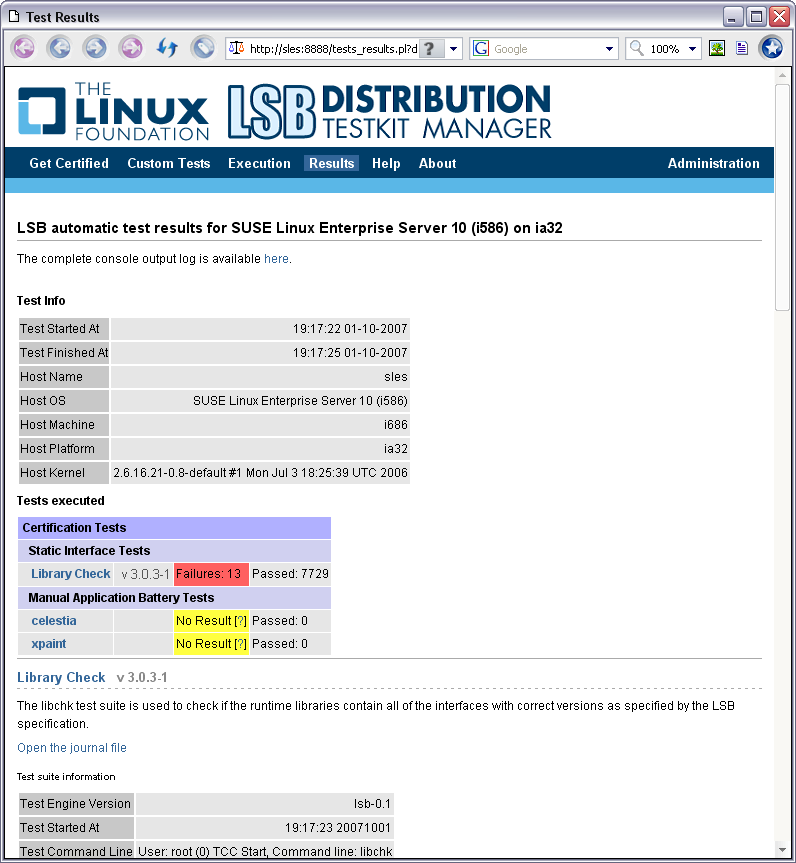Open the celestia test link

[54, 621]
